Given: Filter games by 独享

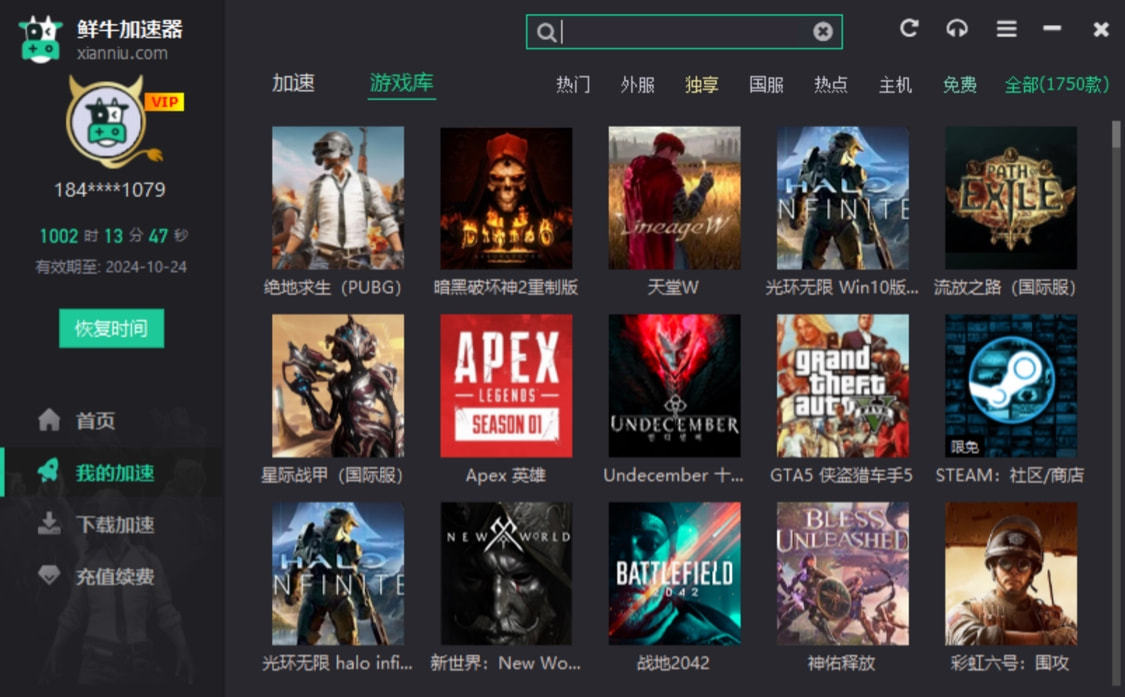Looking at the screenshot, I should coord(702,85).
